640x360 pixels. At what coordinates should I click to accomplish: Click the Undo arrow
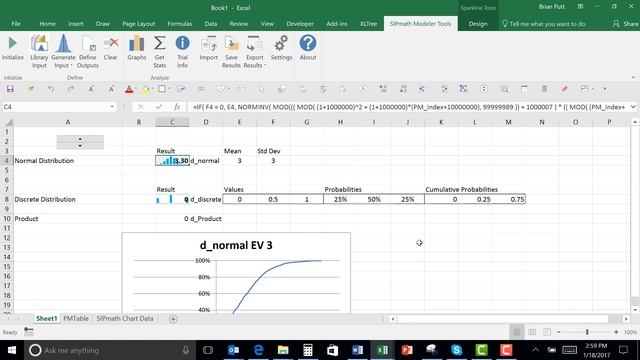point(51,89)
